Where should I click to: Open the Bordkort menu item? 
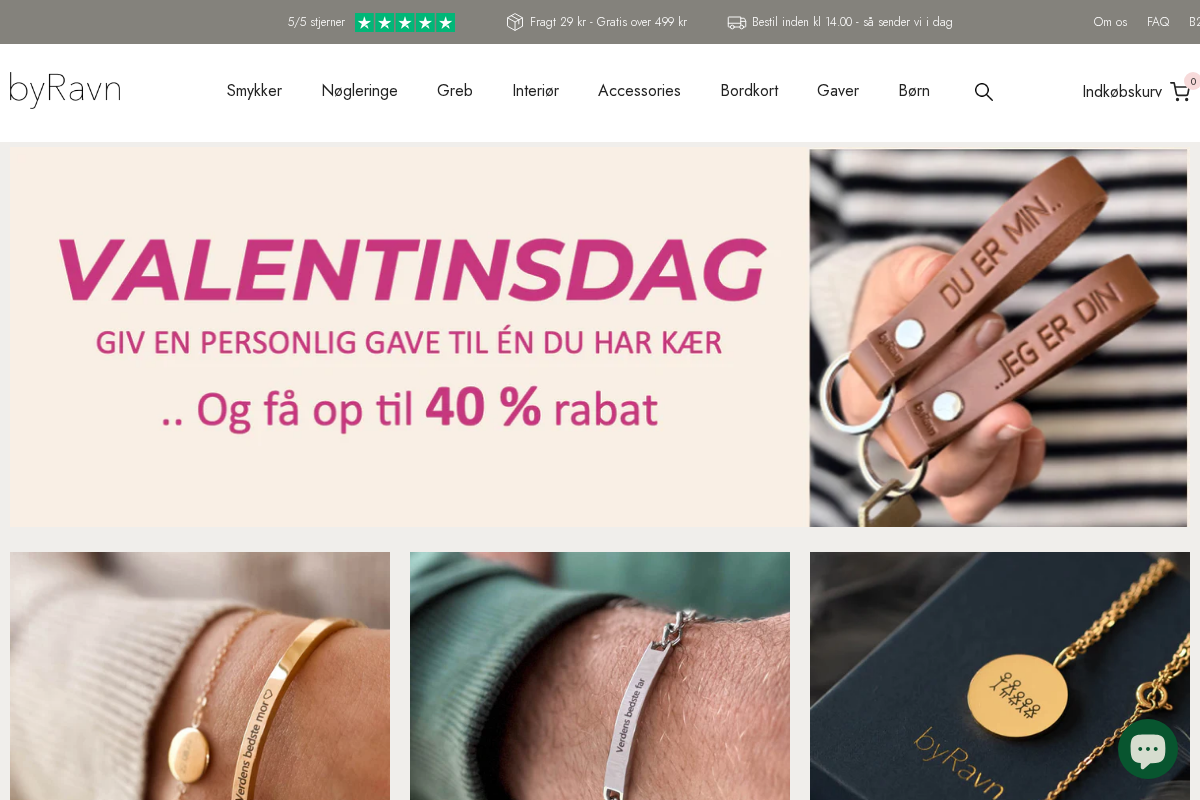coord(749,91)
